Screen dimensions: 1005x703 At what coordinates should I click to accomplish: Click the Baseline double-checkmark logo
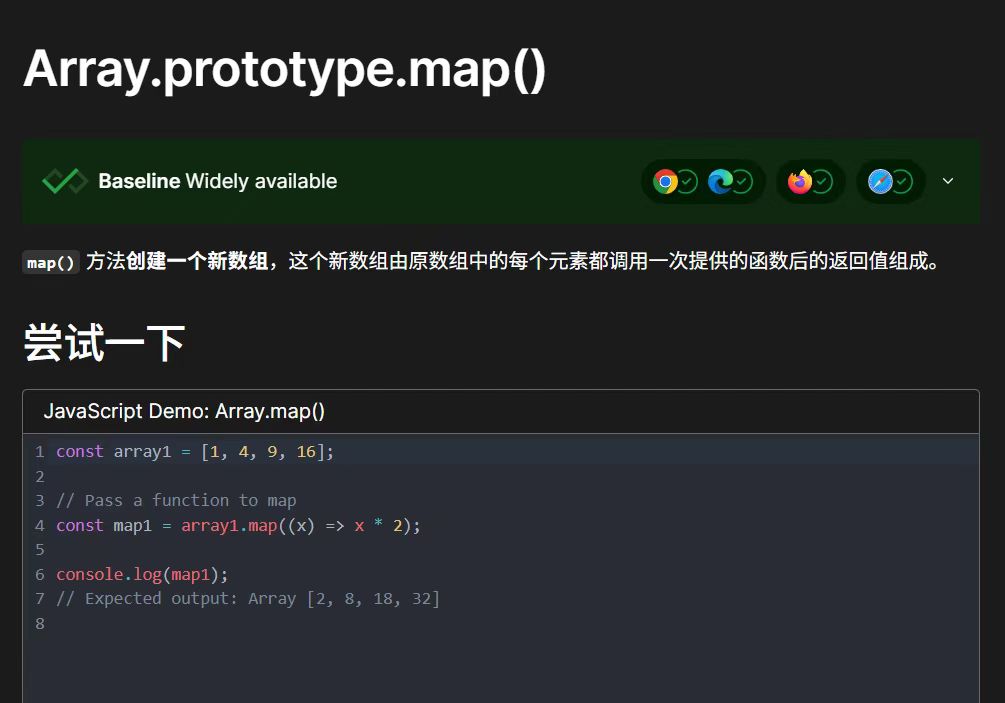click(65, 181)
